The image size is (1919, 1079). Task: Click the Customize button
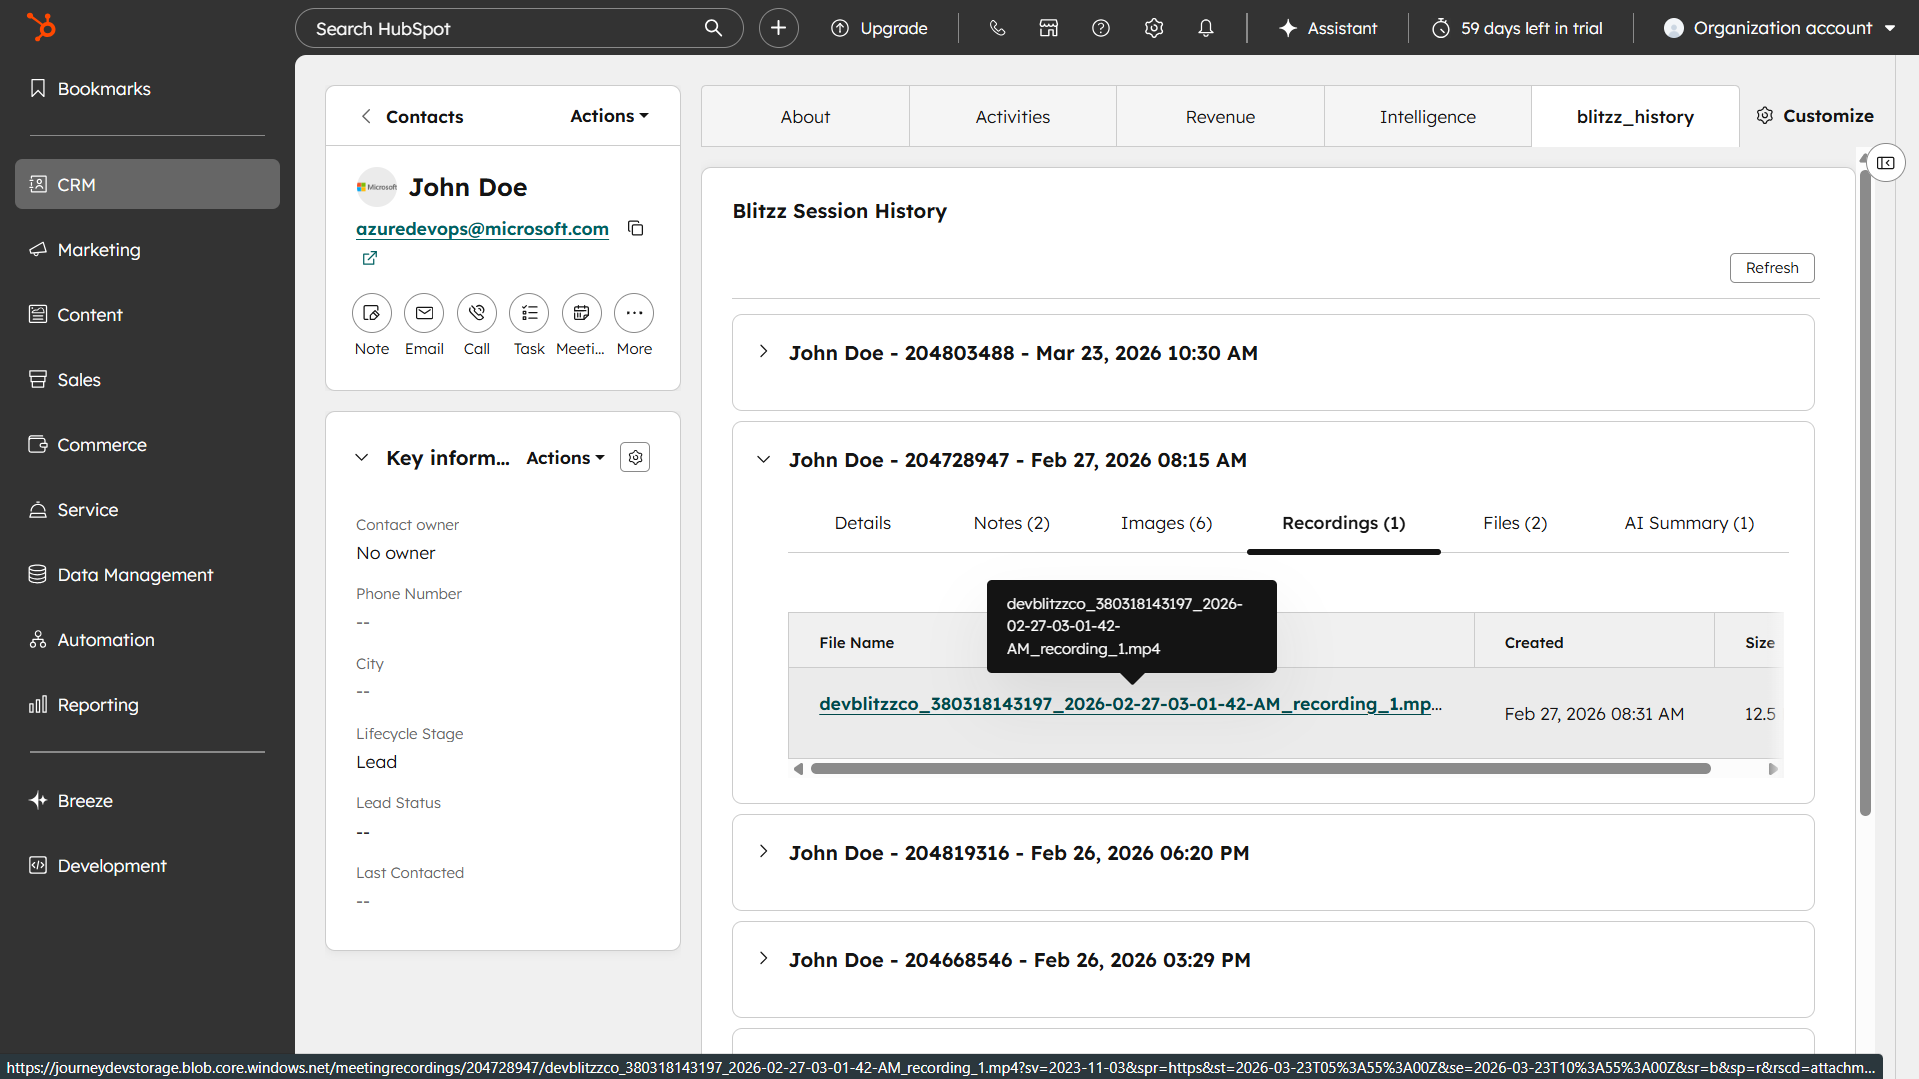click(x=1815, y=116)
